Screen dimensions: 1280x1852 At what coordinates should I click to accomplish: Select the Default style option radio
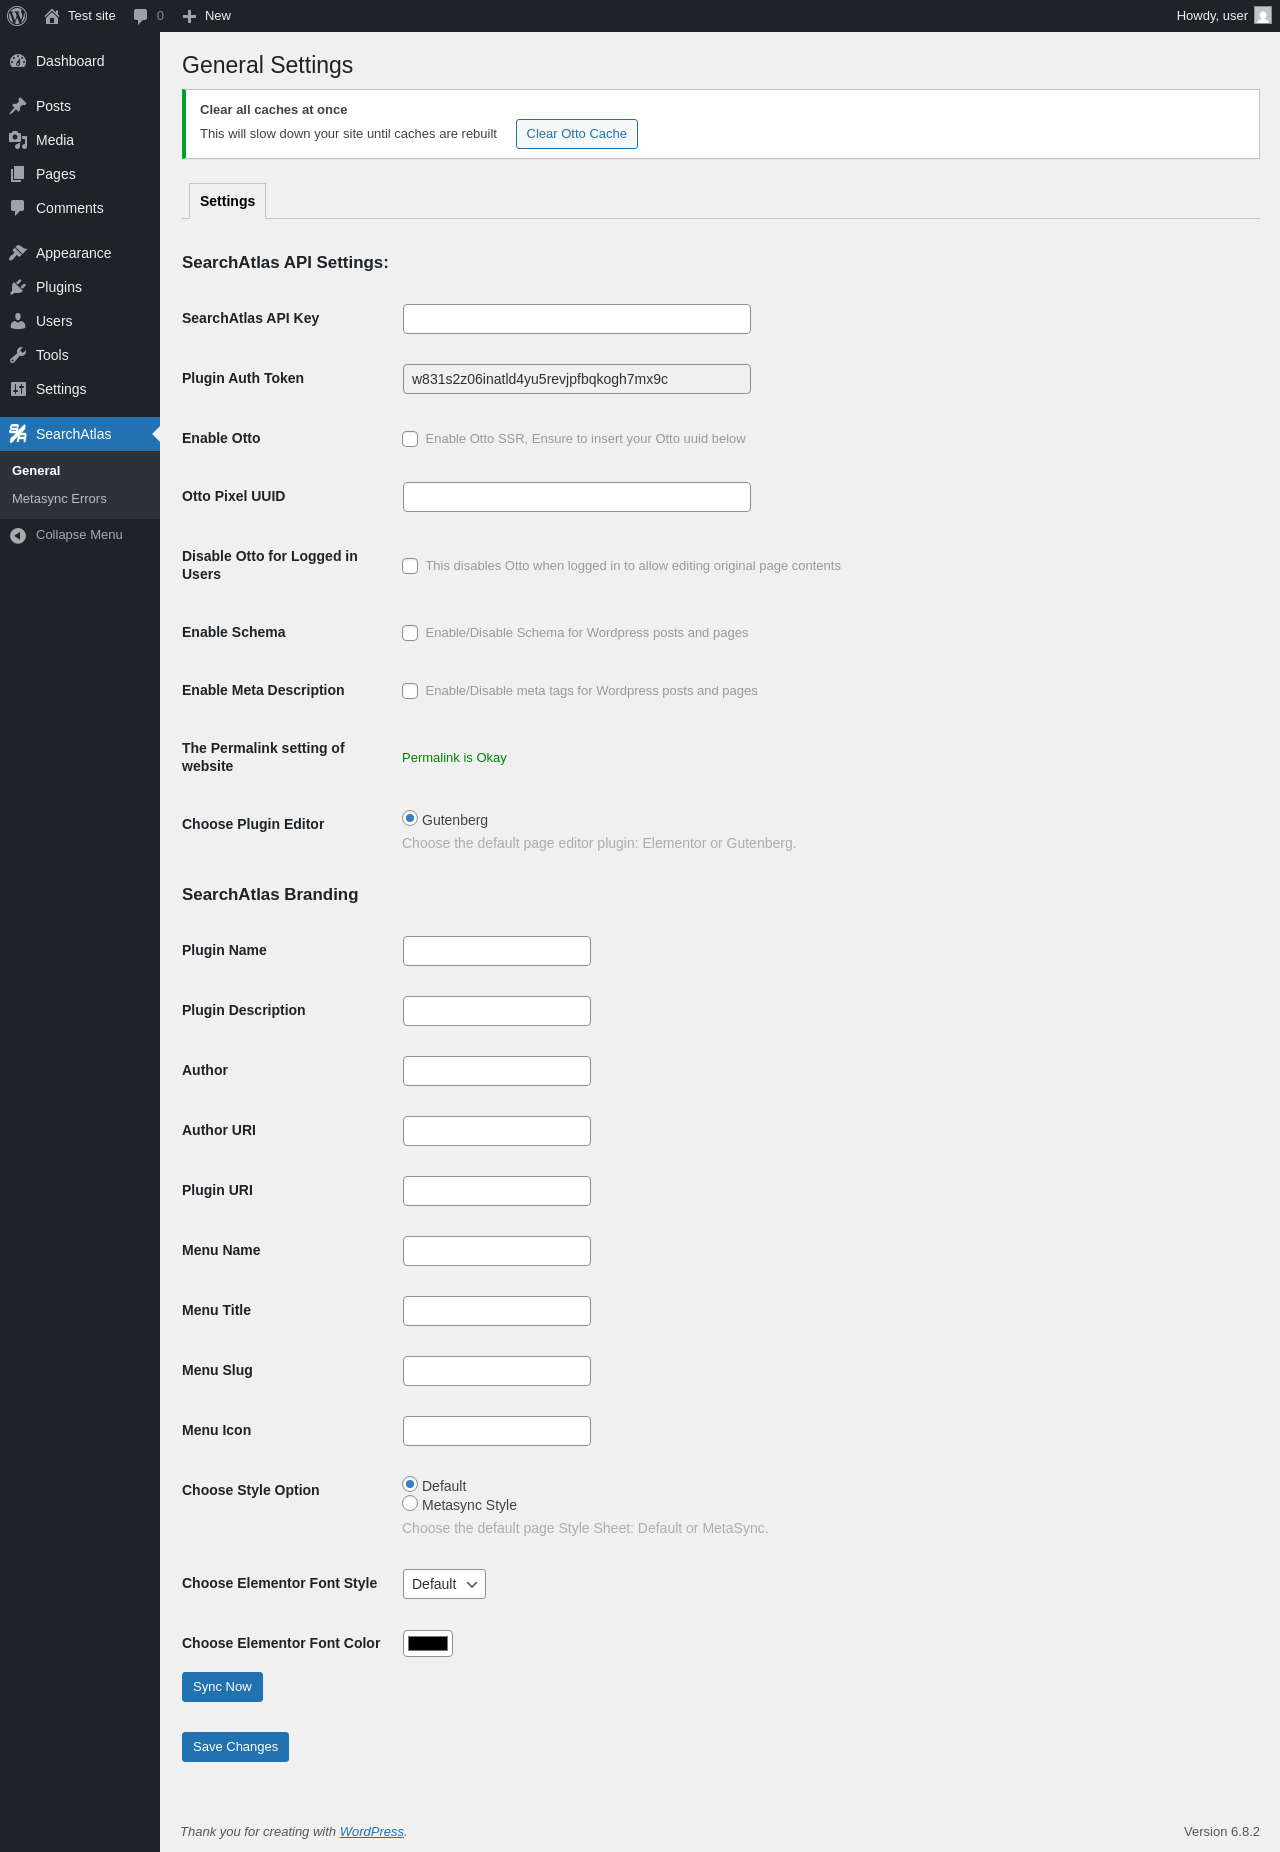pos(410,1484)
